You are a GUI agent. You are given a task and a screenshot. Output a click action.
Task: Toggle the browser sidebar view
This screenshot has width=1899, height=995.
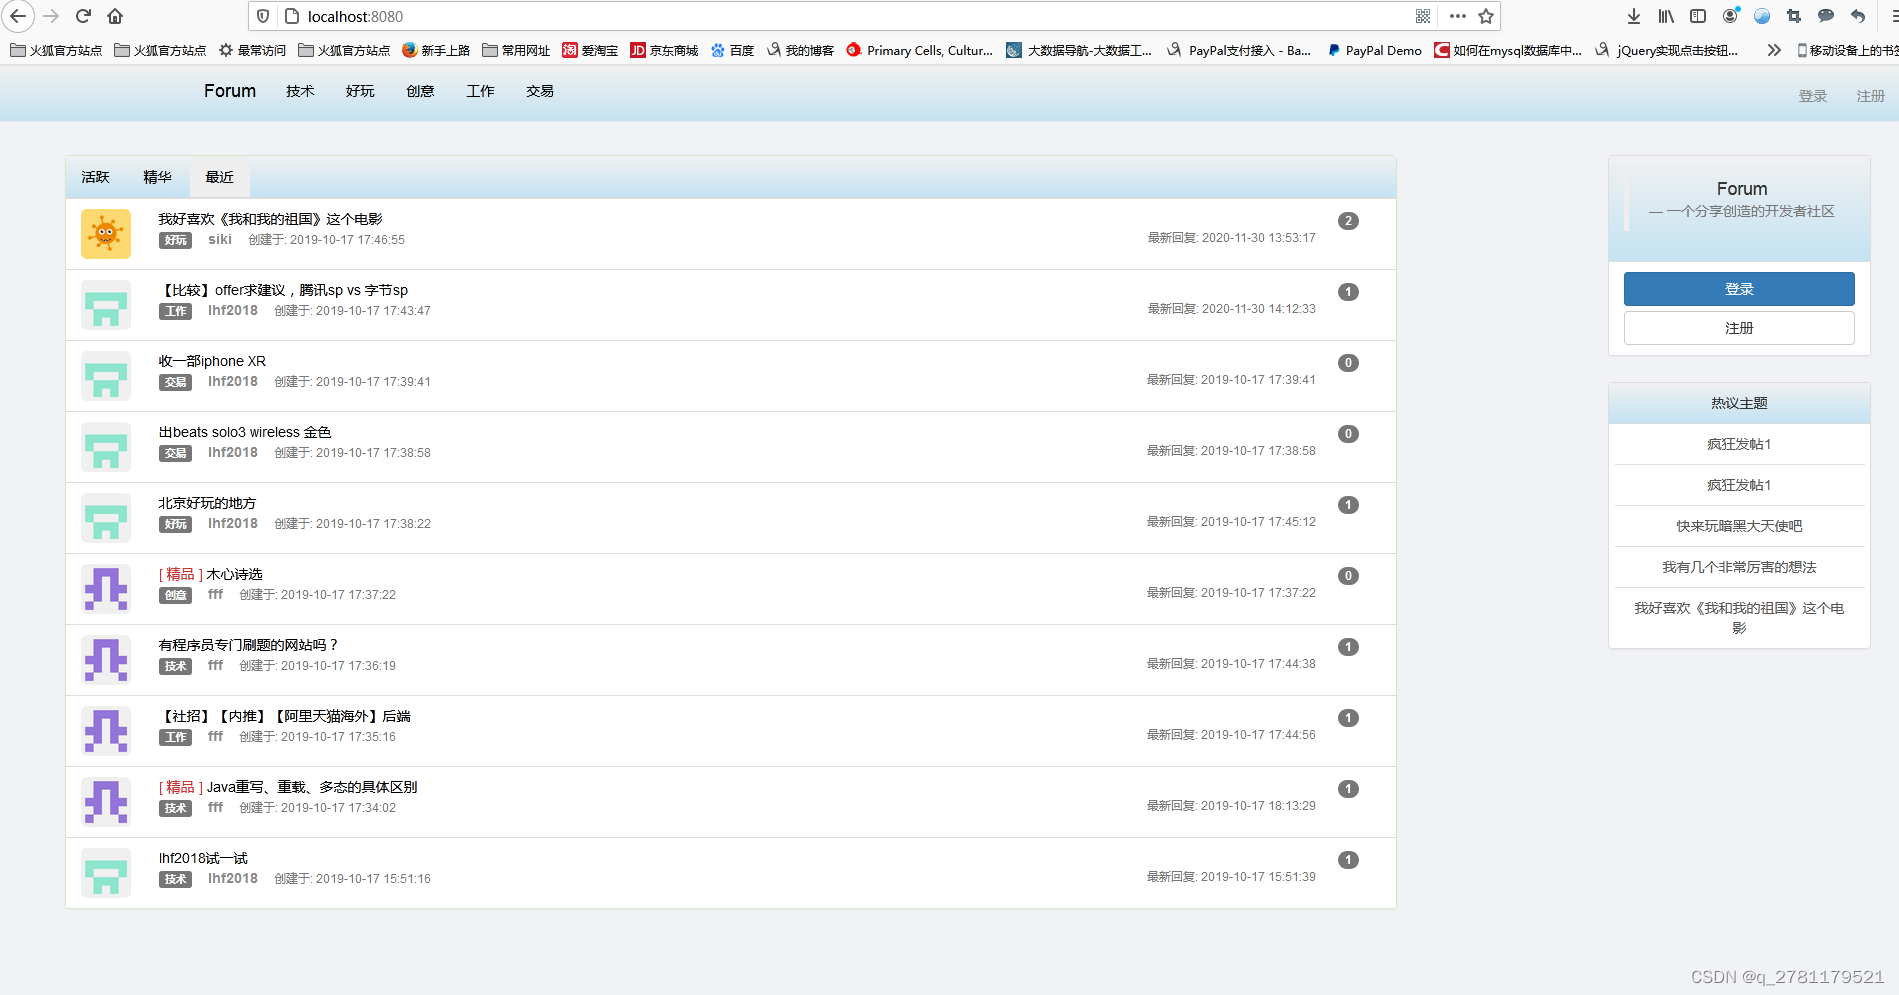1698,16
